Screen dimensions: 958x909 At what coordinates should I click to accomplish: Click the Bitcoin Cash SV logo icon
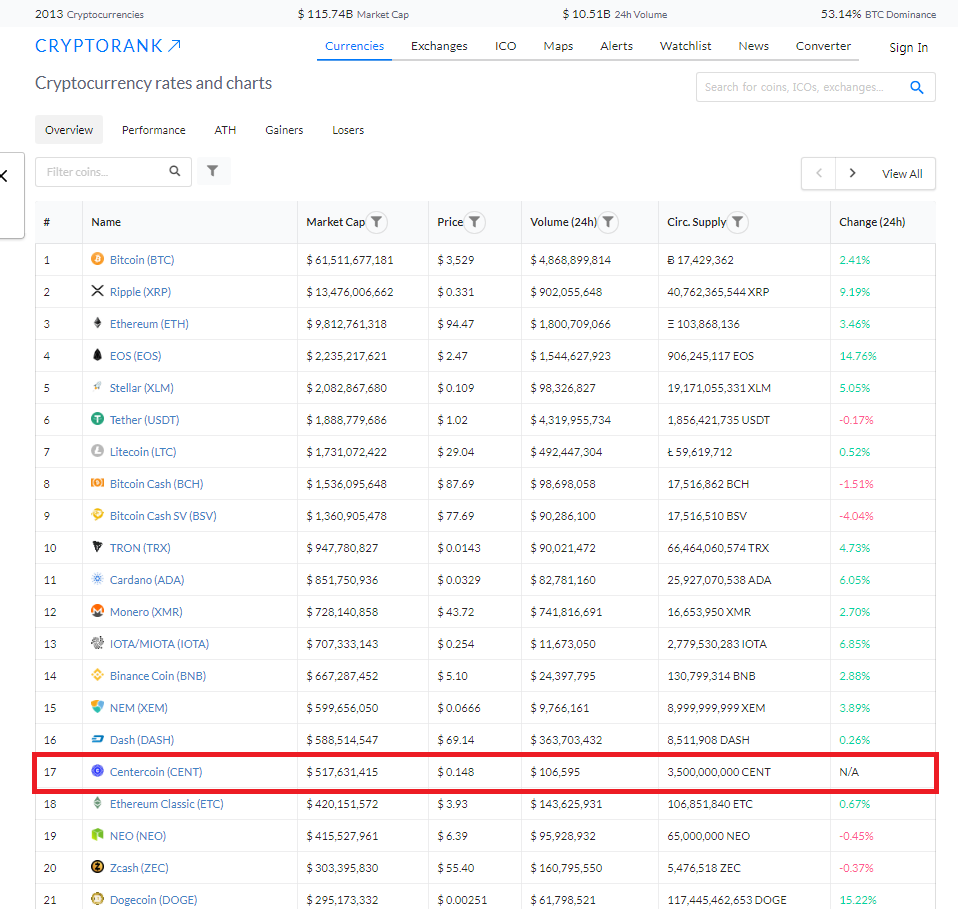[97, 514]
